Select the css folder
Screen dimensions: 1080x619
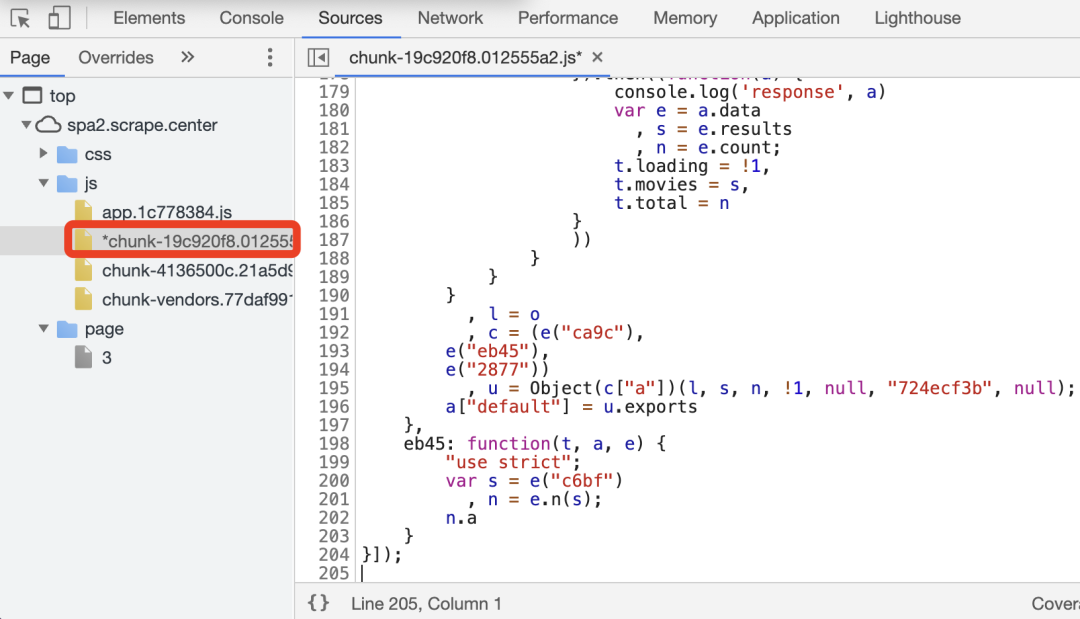click(98, 154)
